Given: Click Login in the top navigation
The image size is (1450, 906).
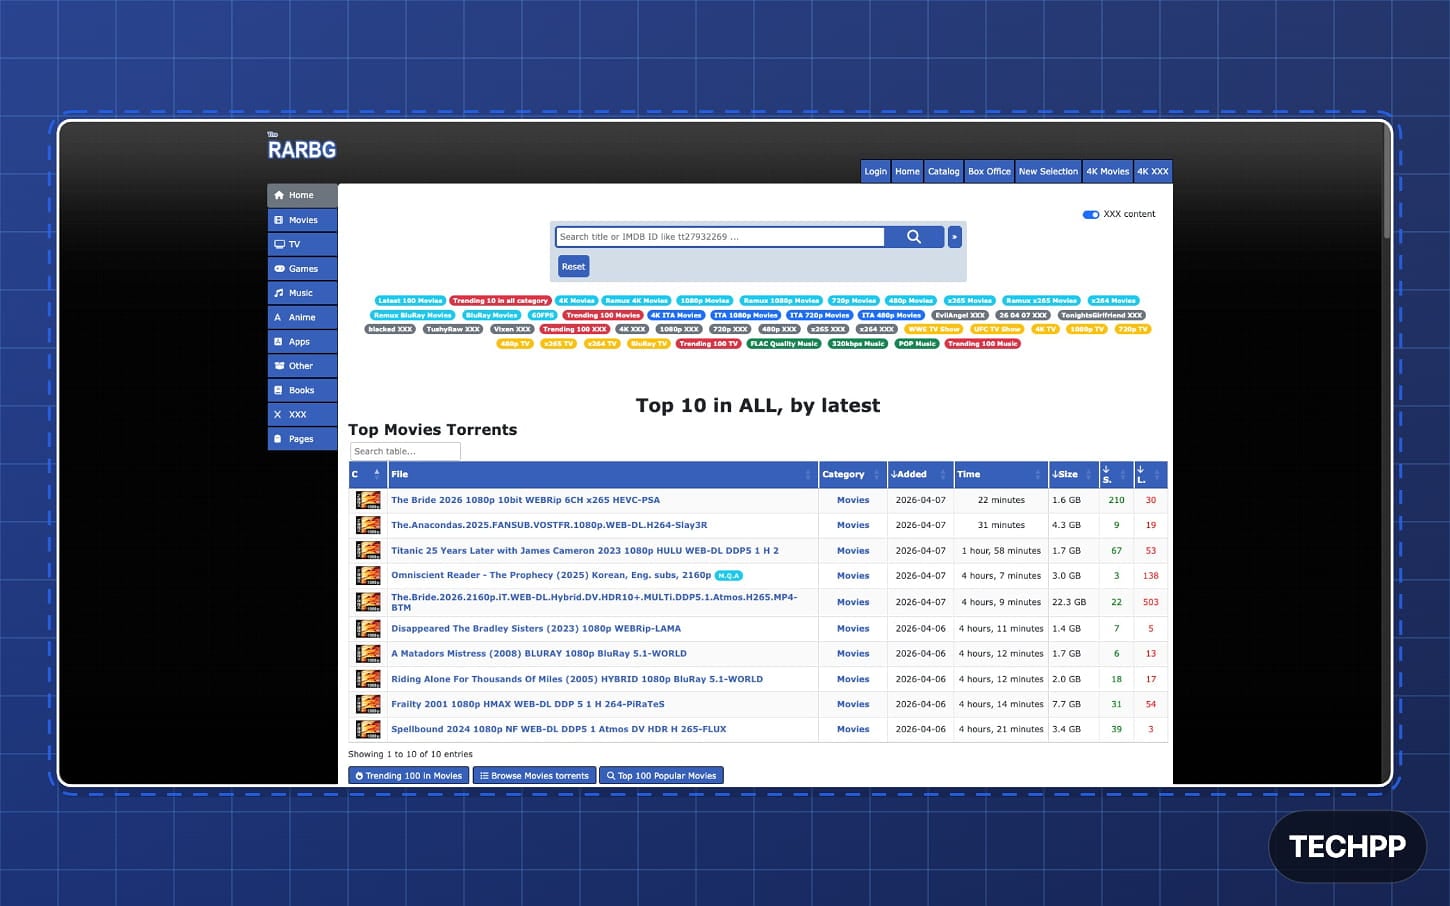Looking at the screenshot, I should (x=875, y=171).
